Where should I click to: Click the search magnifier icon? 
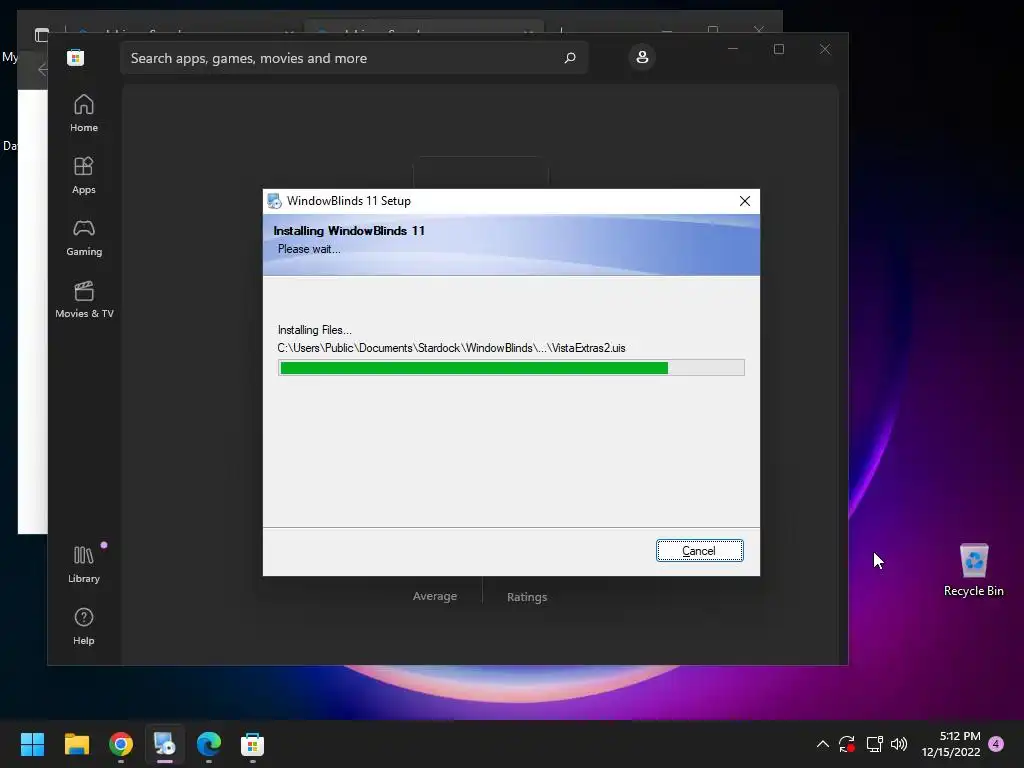click(570, 57)
